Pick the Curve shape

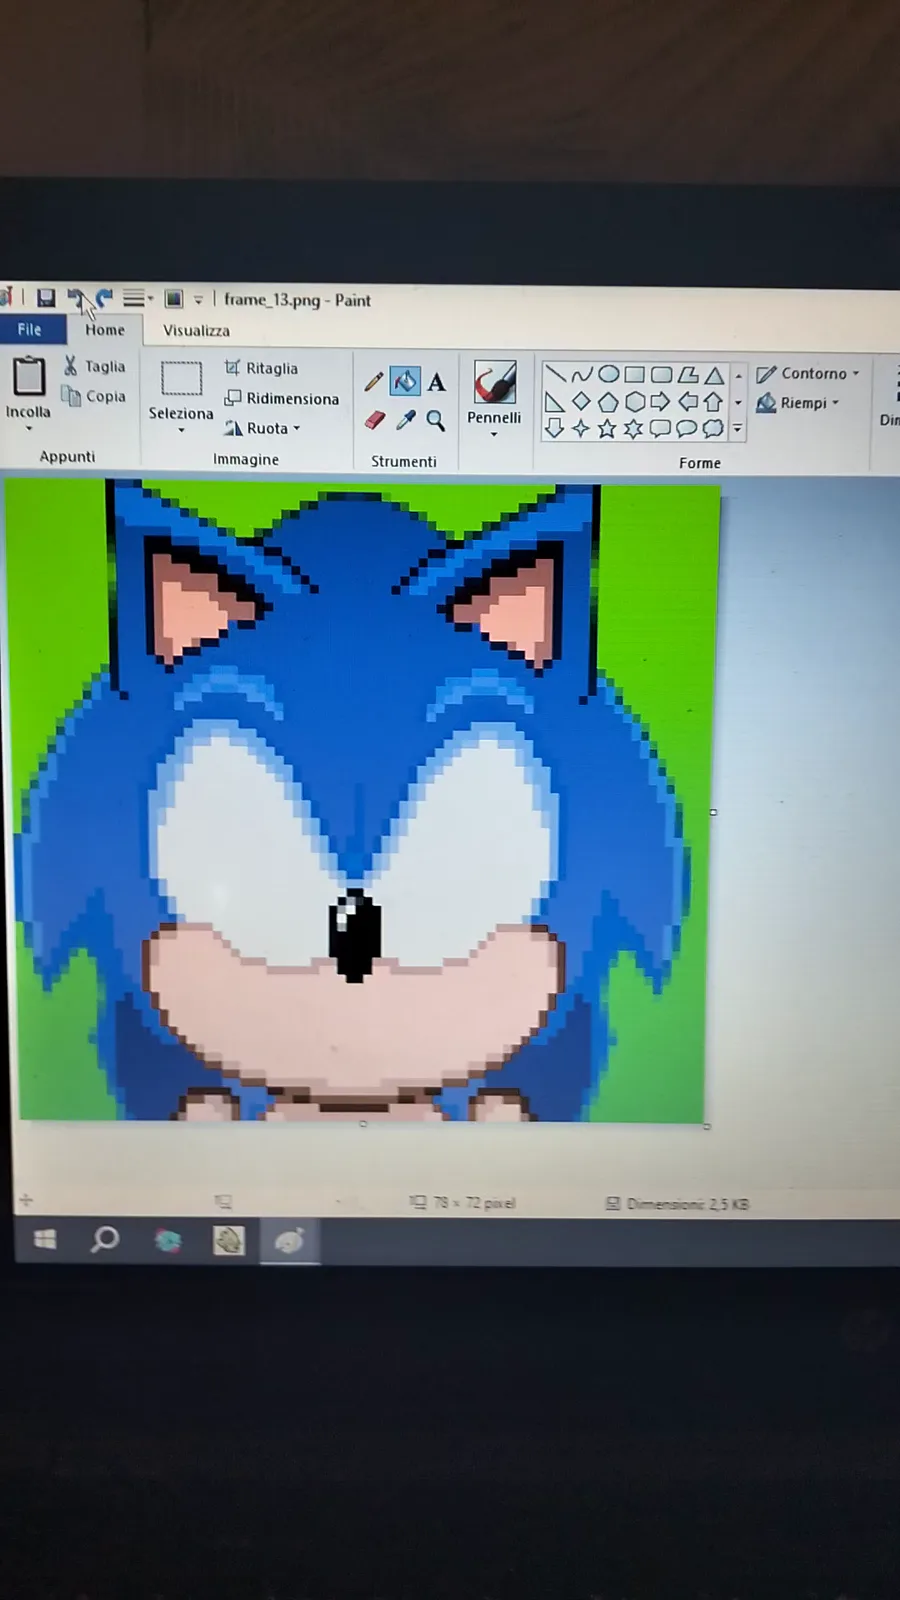[582, 375]
